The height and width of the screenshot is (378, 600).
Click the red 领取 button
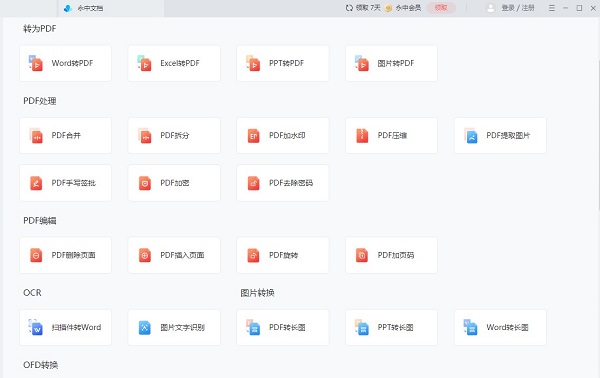click(441, 8)
